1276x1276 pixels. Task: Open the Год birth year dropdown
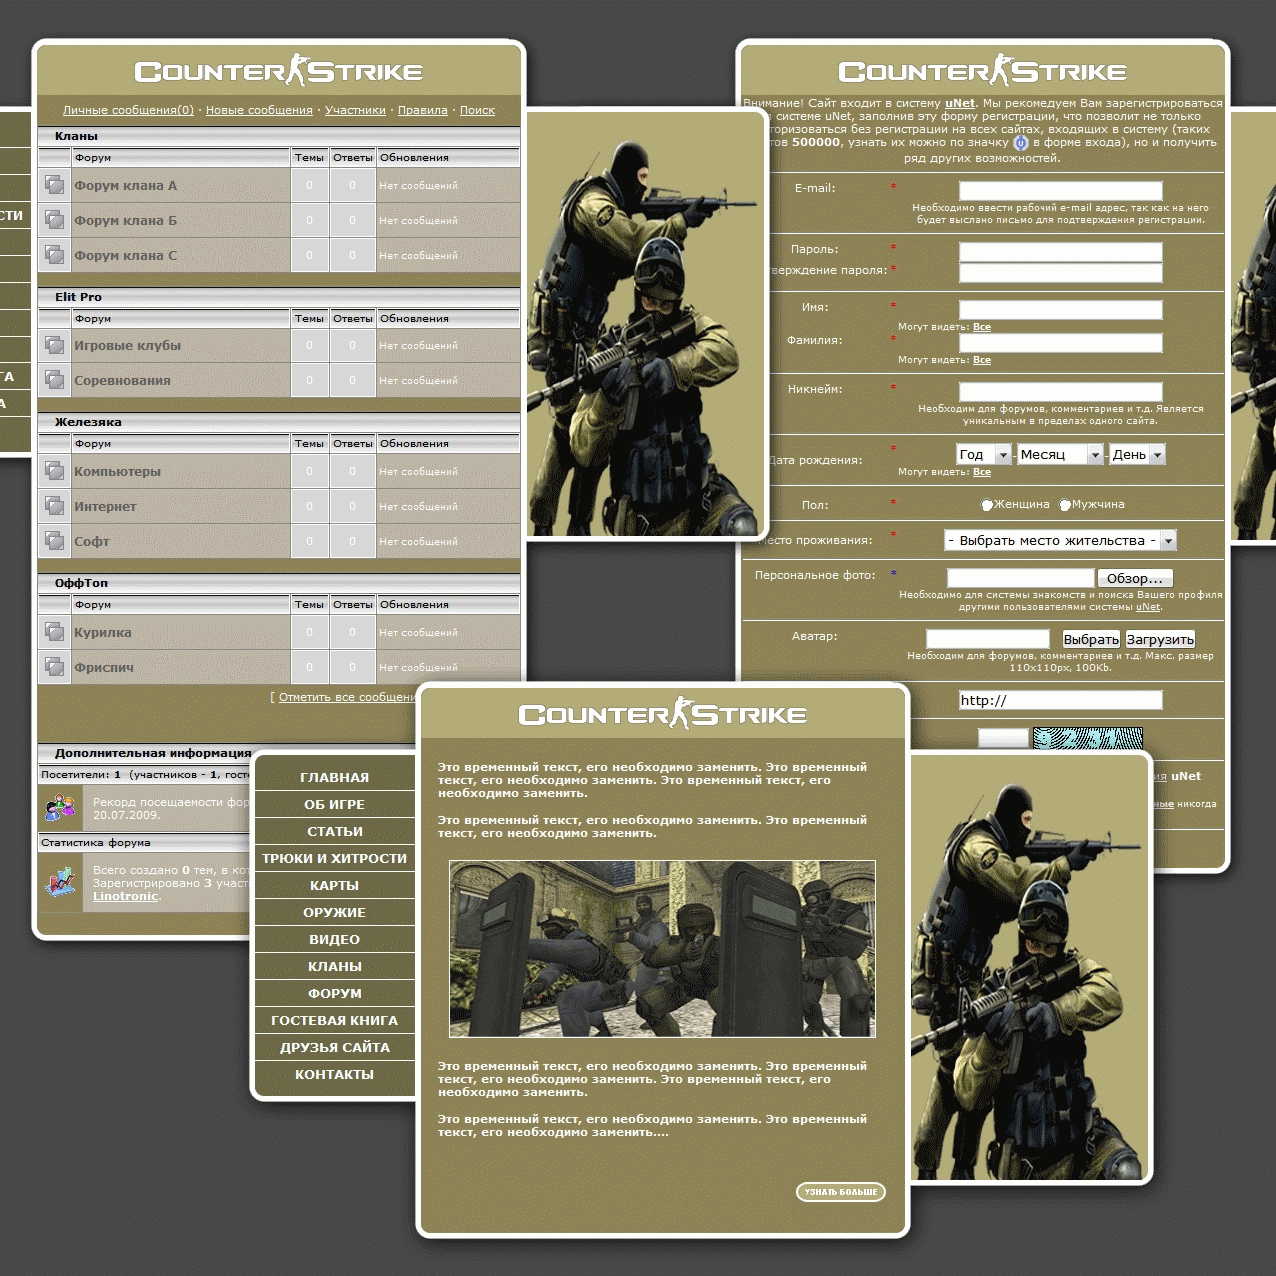click(x=984, y=454)
